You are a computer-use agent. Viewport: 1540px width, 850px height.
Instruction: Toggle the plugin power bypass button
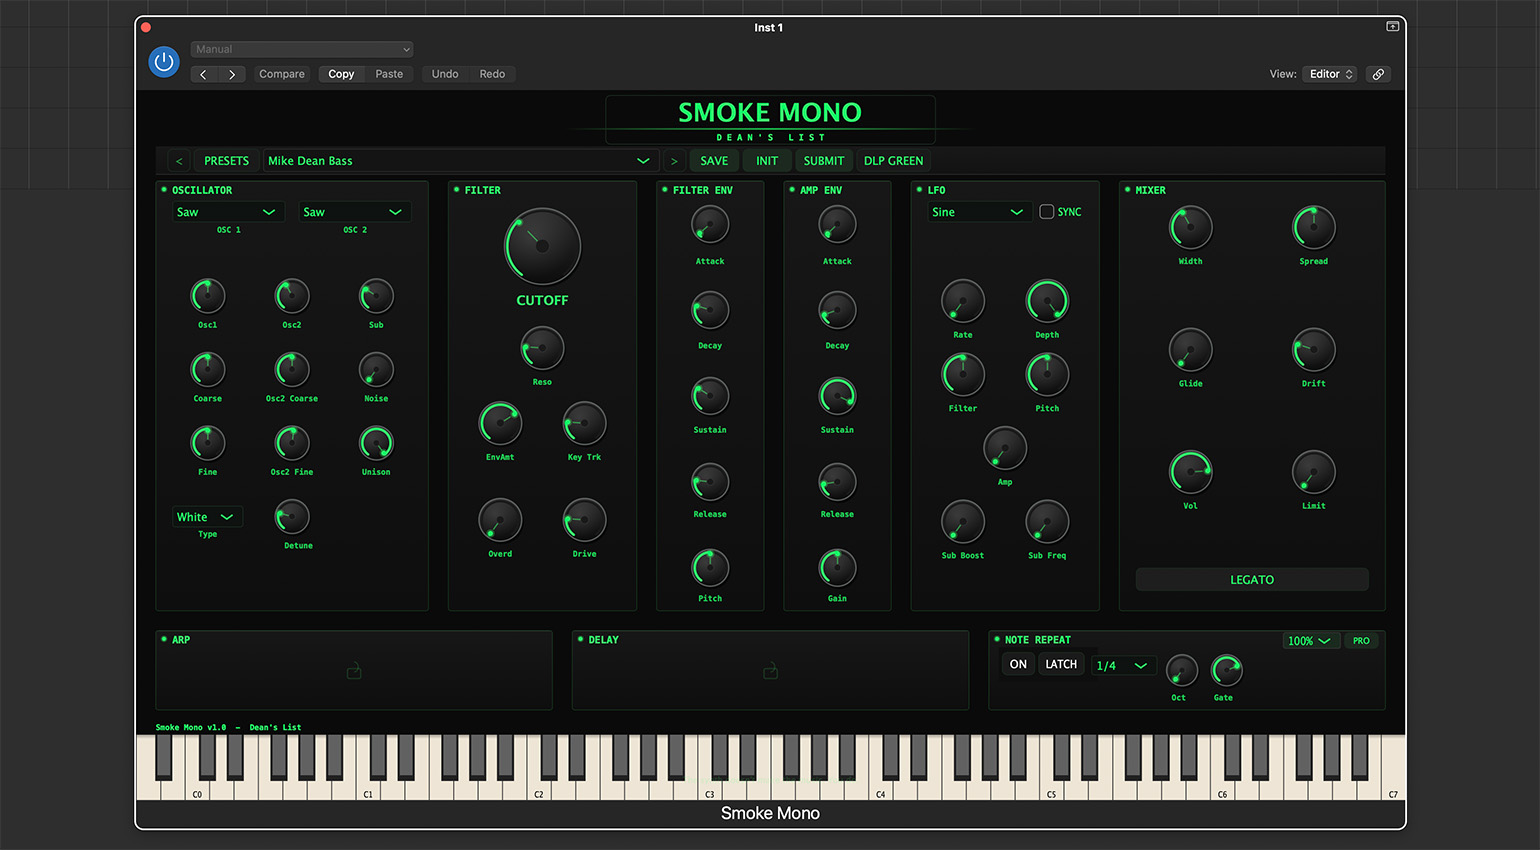(164, 62)
